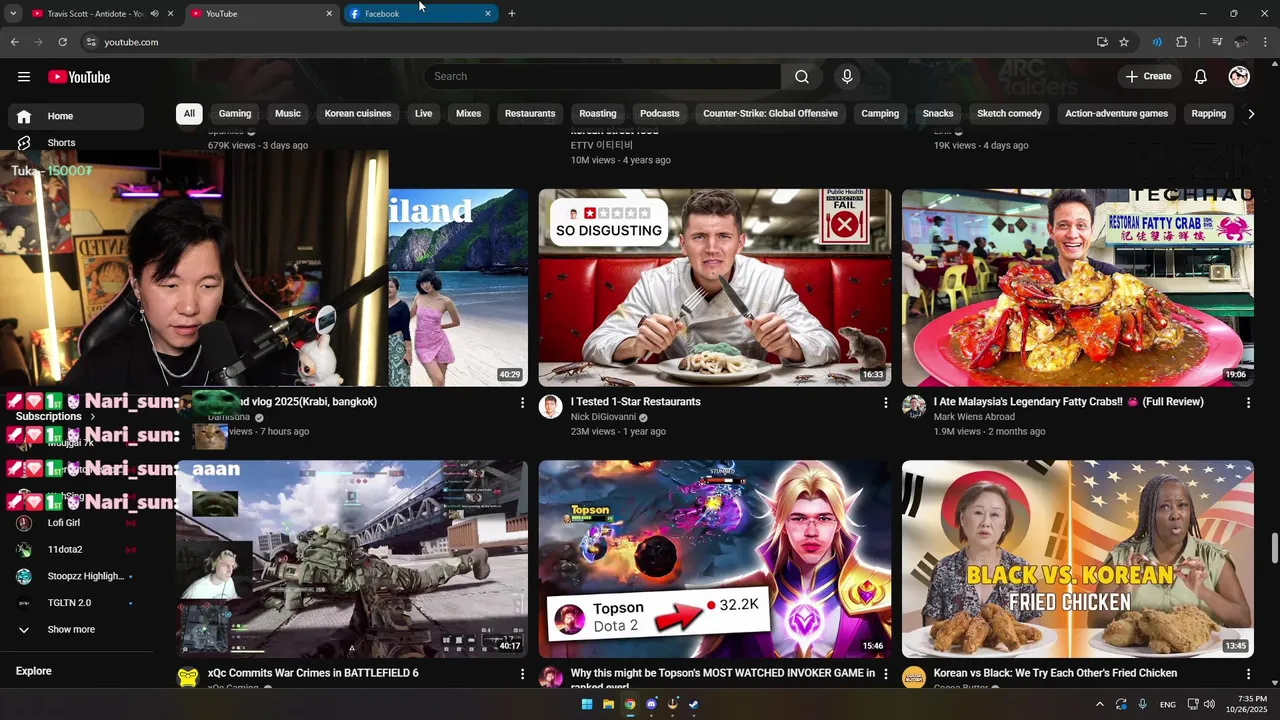
Task: Open the 1-Star Restaurants video thumbnail
Action: [715, 288]
